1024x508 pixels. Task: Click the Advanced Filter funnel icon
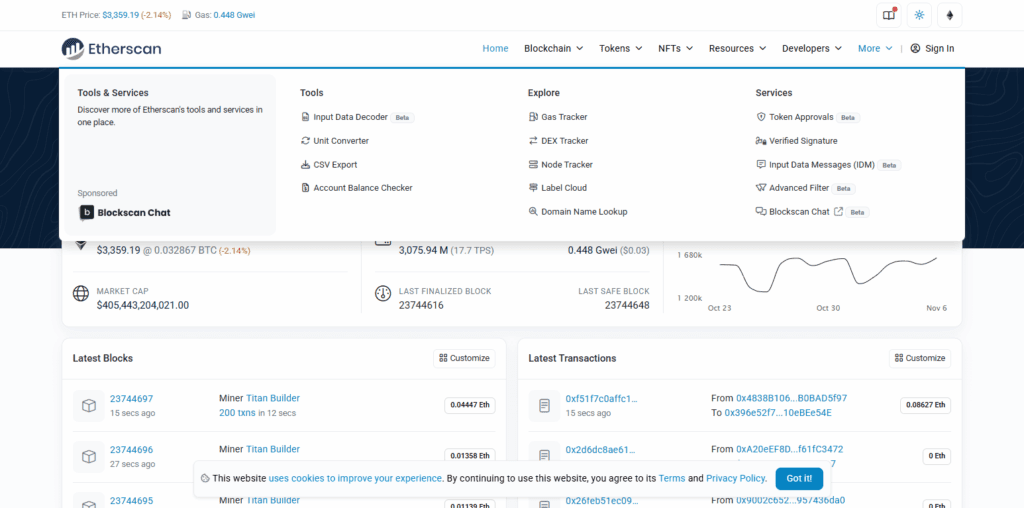click(x=761, y=188)
